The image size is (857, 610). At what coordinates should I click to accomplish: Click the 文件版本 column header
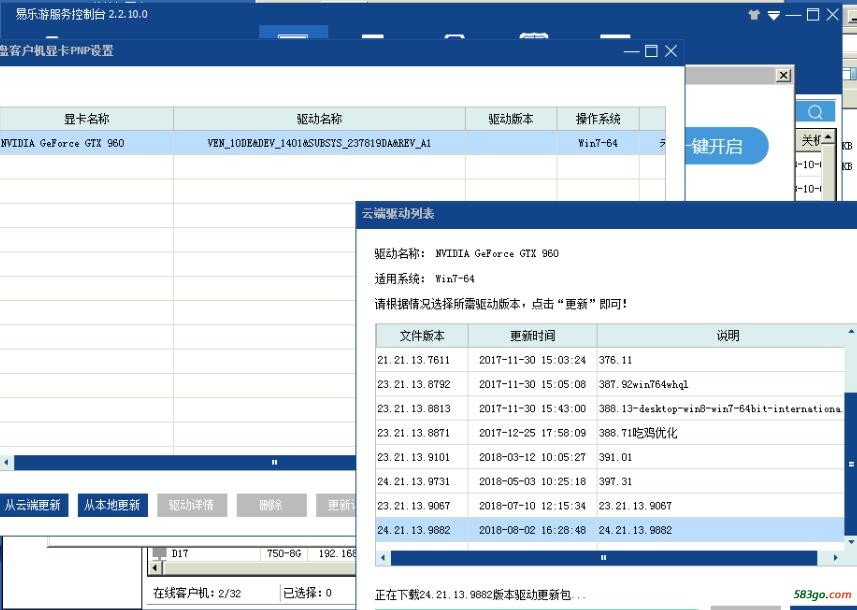click(x=421, y=336)
